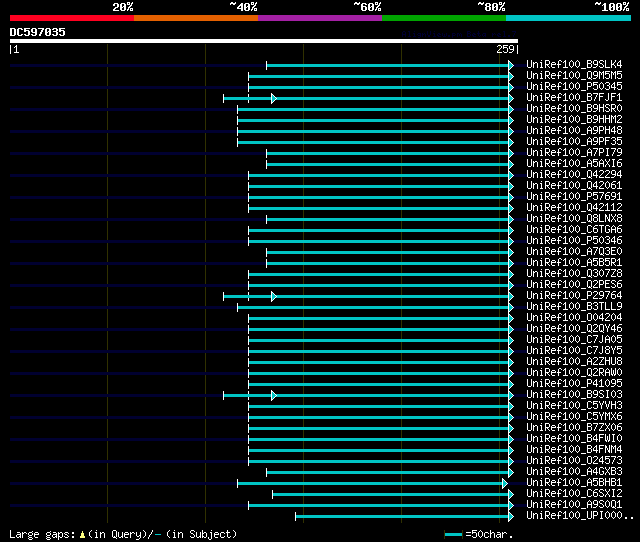This screenshot has height=542, width=640.
Task: Select UniRef100_B7ZX06 label
Action: click(574, 428)
